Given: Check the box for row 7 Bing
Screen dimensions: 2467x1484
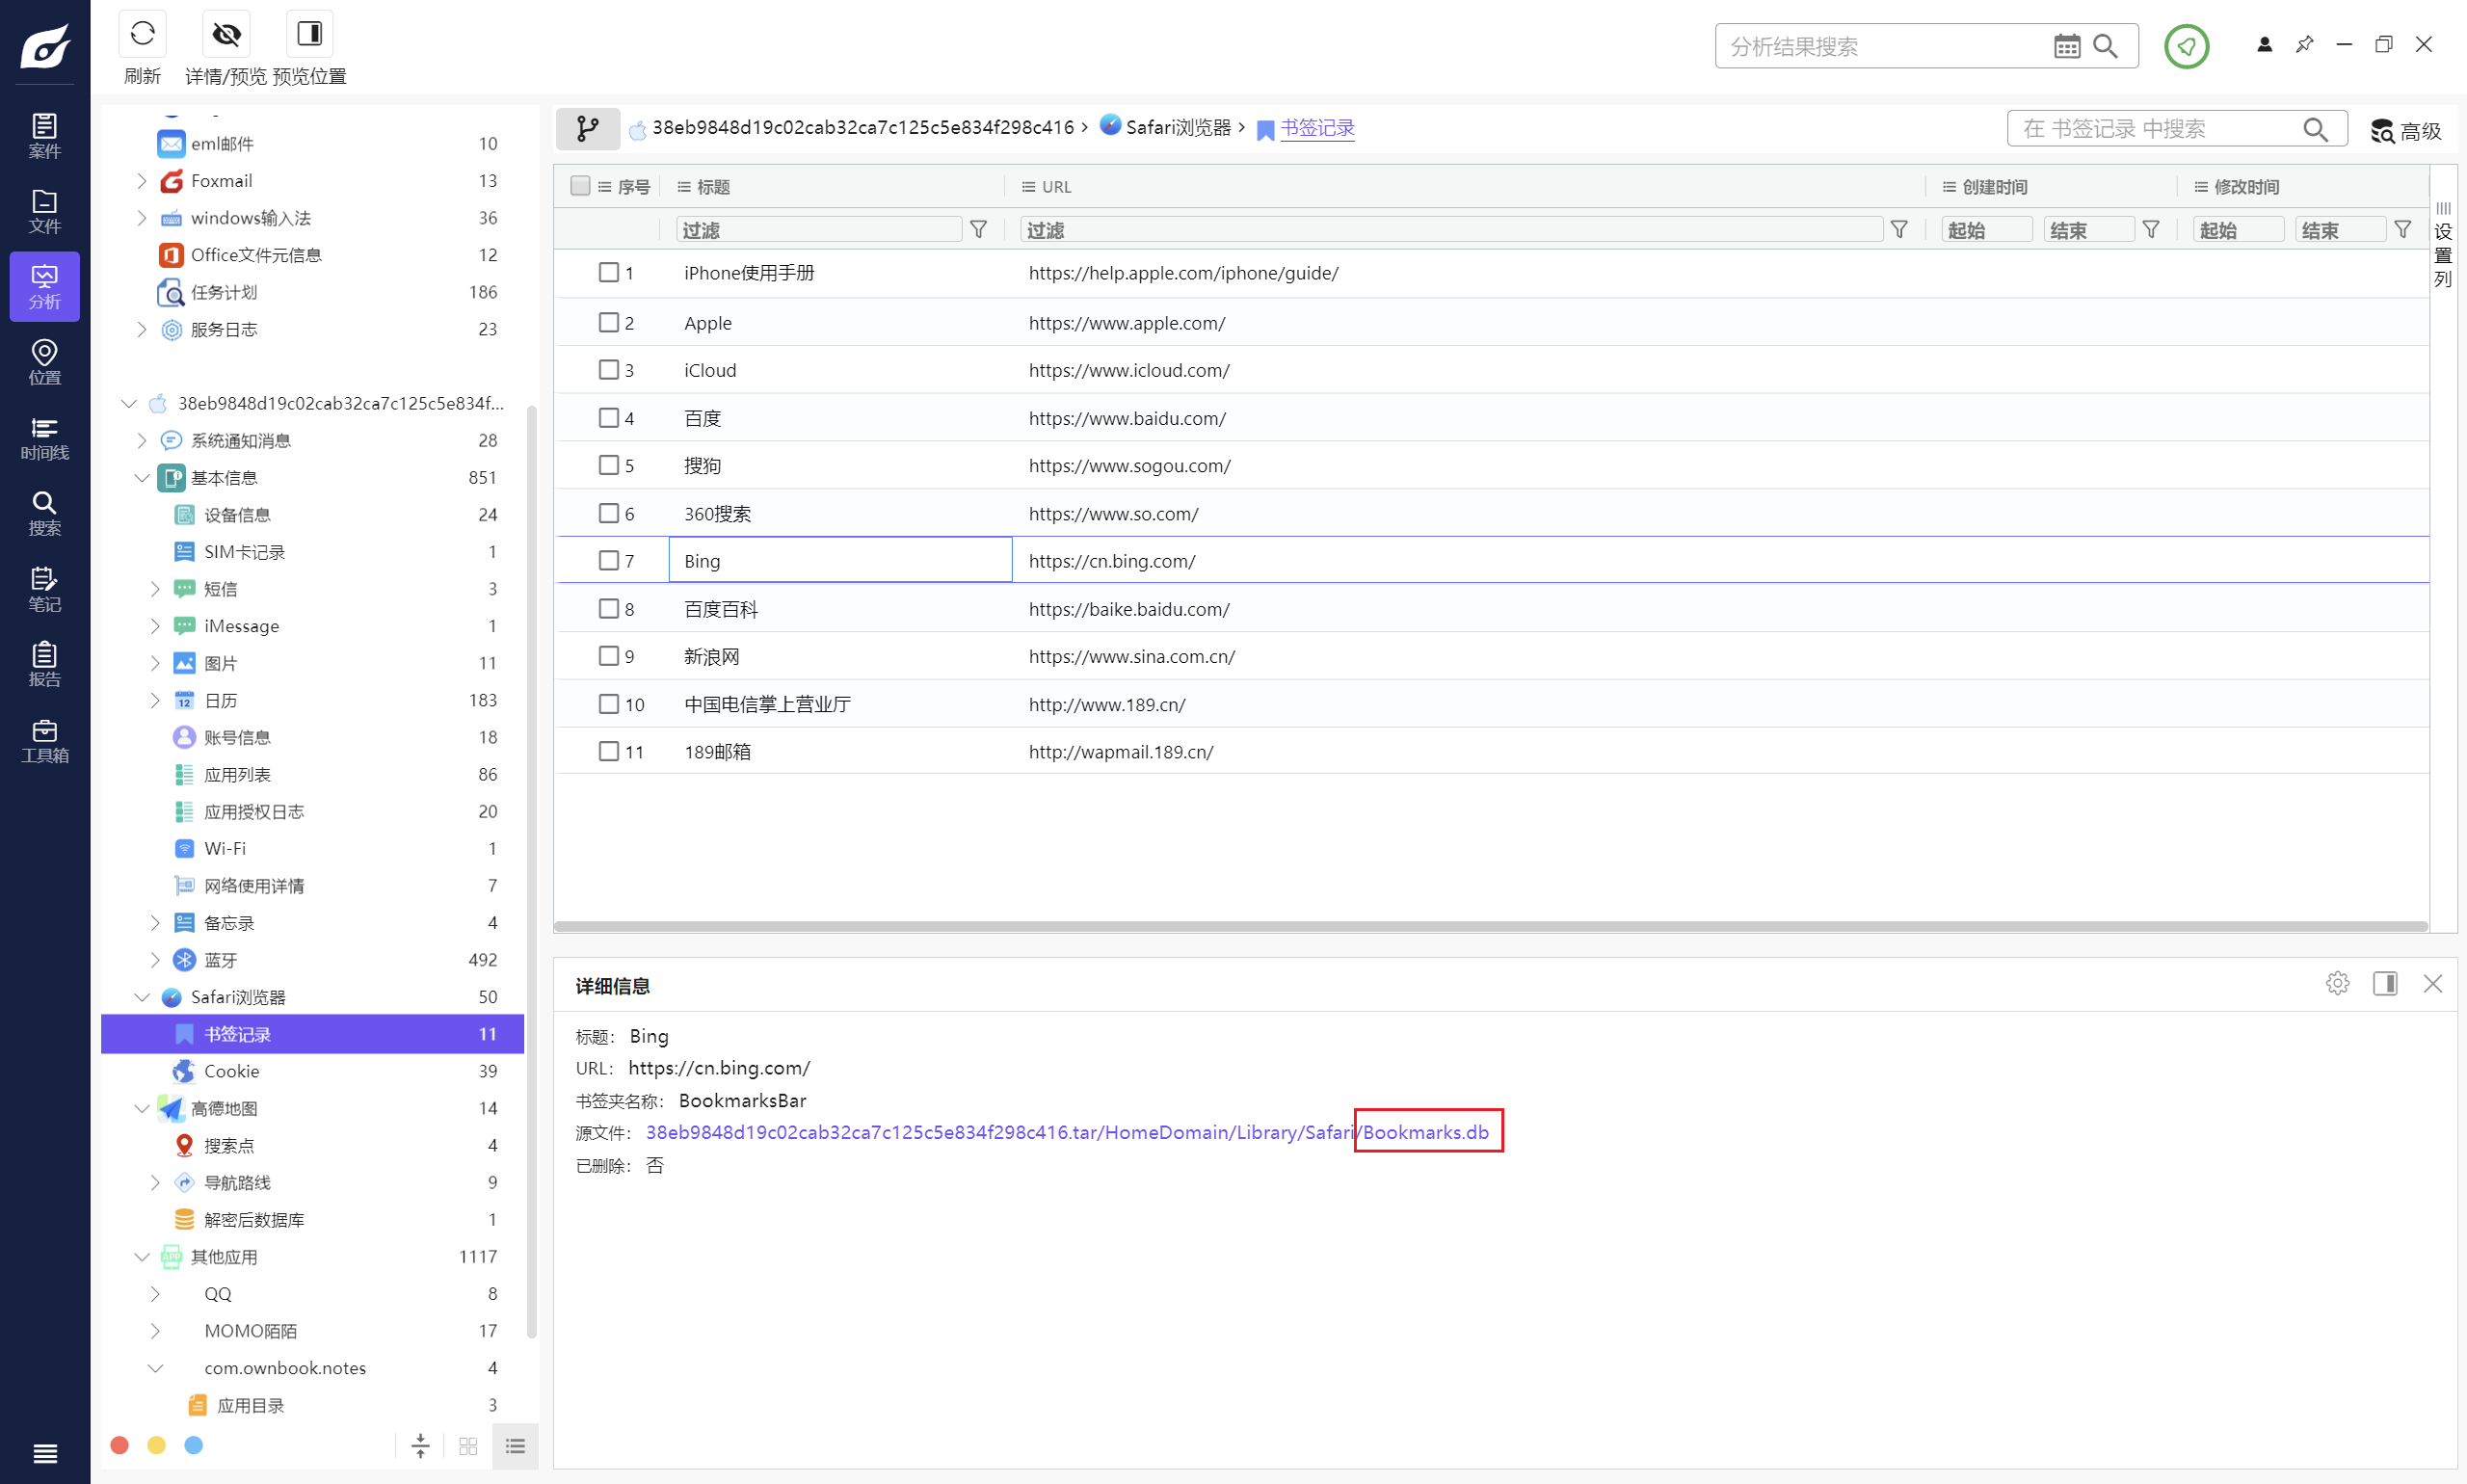Looking at the screenshot, I should coord(608,560).
